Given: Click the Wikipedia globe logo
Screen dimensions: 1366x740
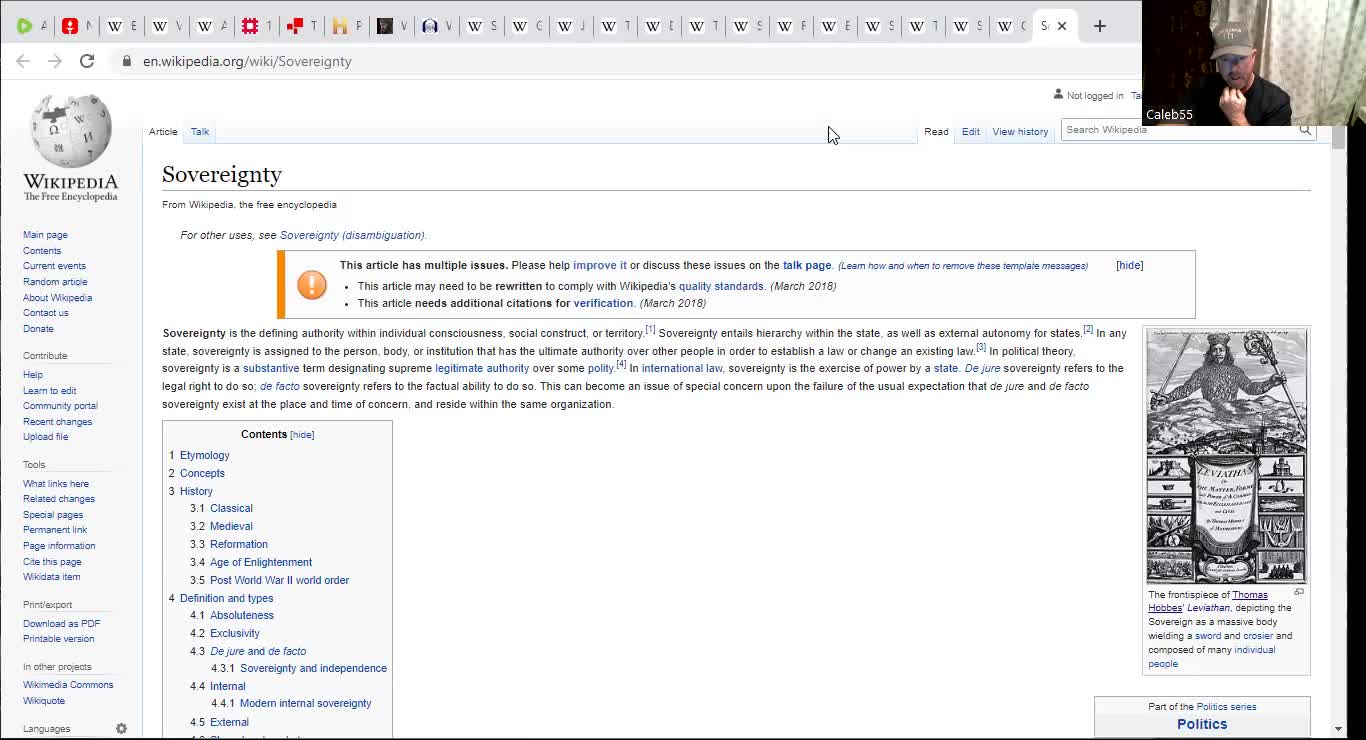Looking at the screenshot, I should tap(70, 131).
